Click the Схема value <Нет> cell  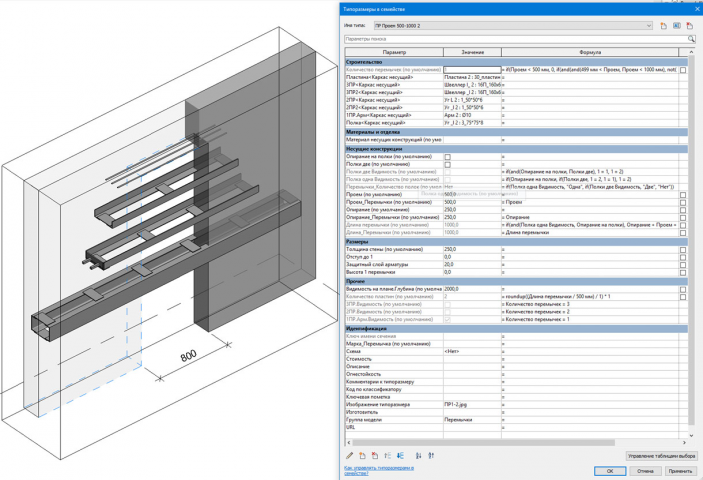click(472, 351)
